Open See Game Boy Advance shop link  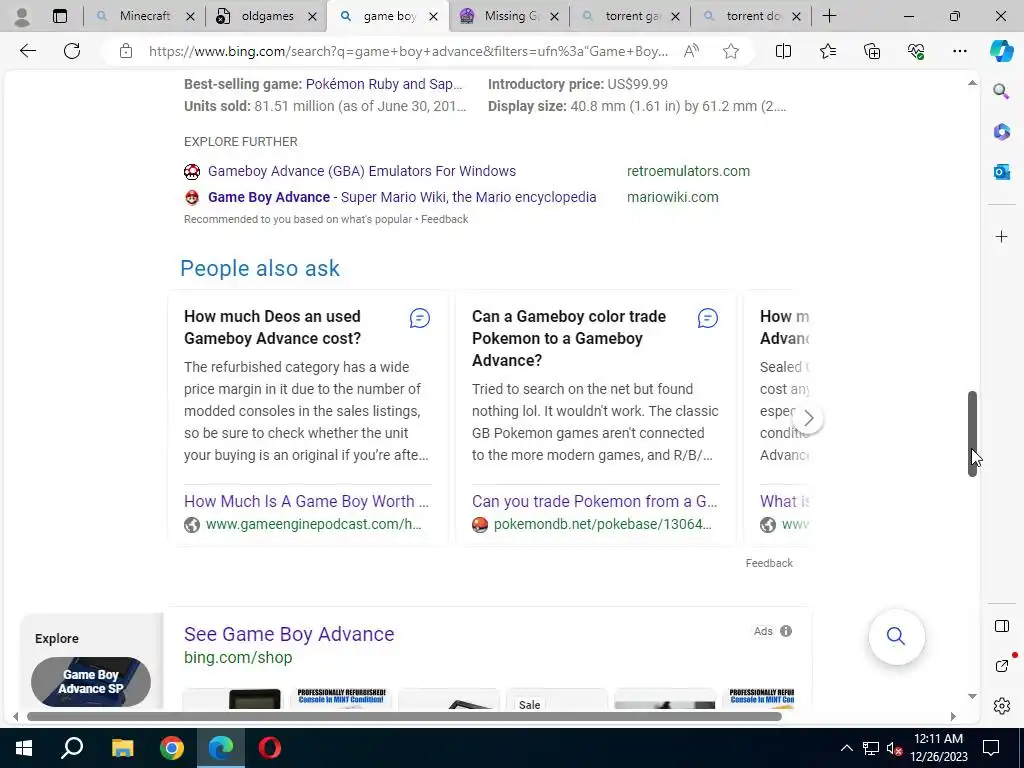point(289,634)
